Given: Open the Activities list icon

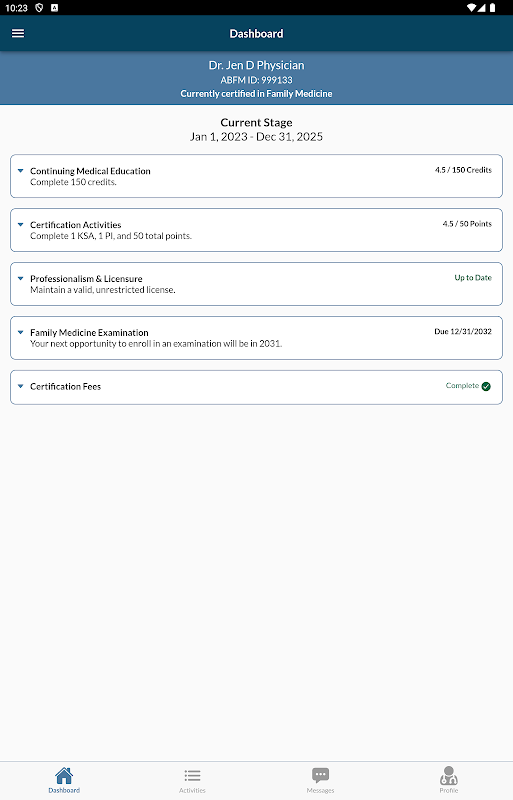Looking at the screenshot, I should pyautogui.click(x=192, y=776).
